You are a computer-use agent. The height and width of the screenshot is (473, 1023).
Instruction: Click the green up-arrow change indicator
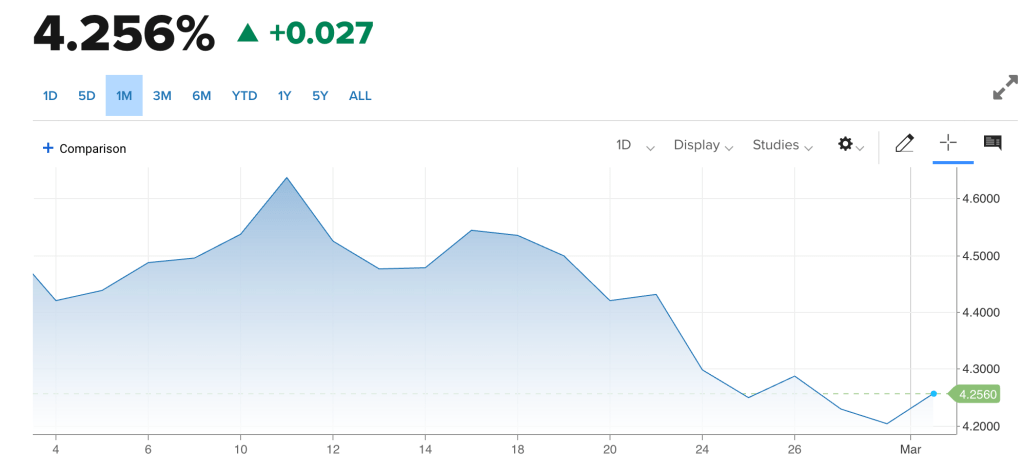[247, 33]
